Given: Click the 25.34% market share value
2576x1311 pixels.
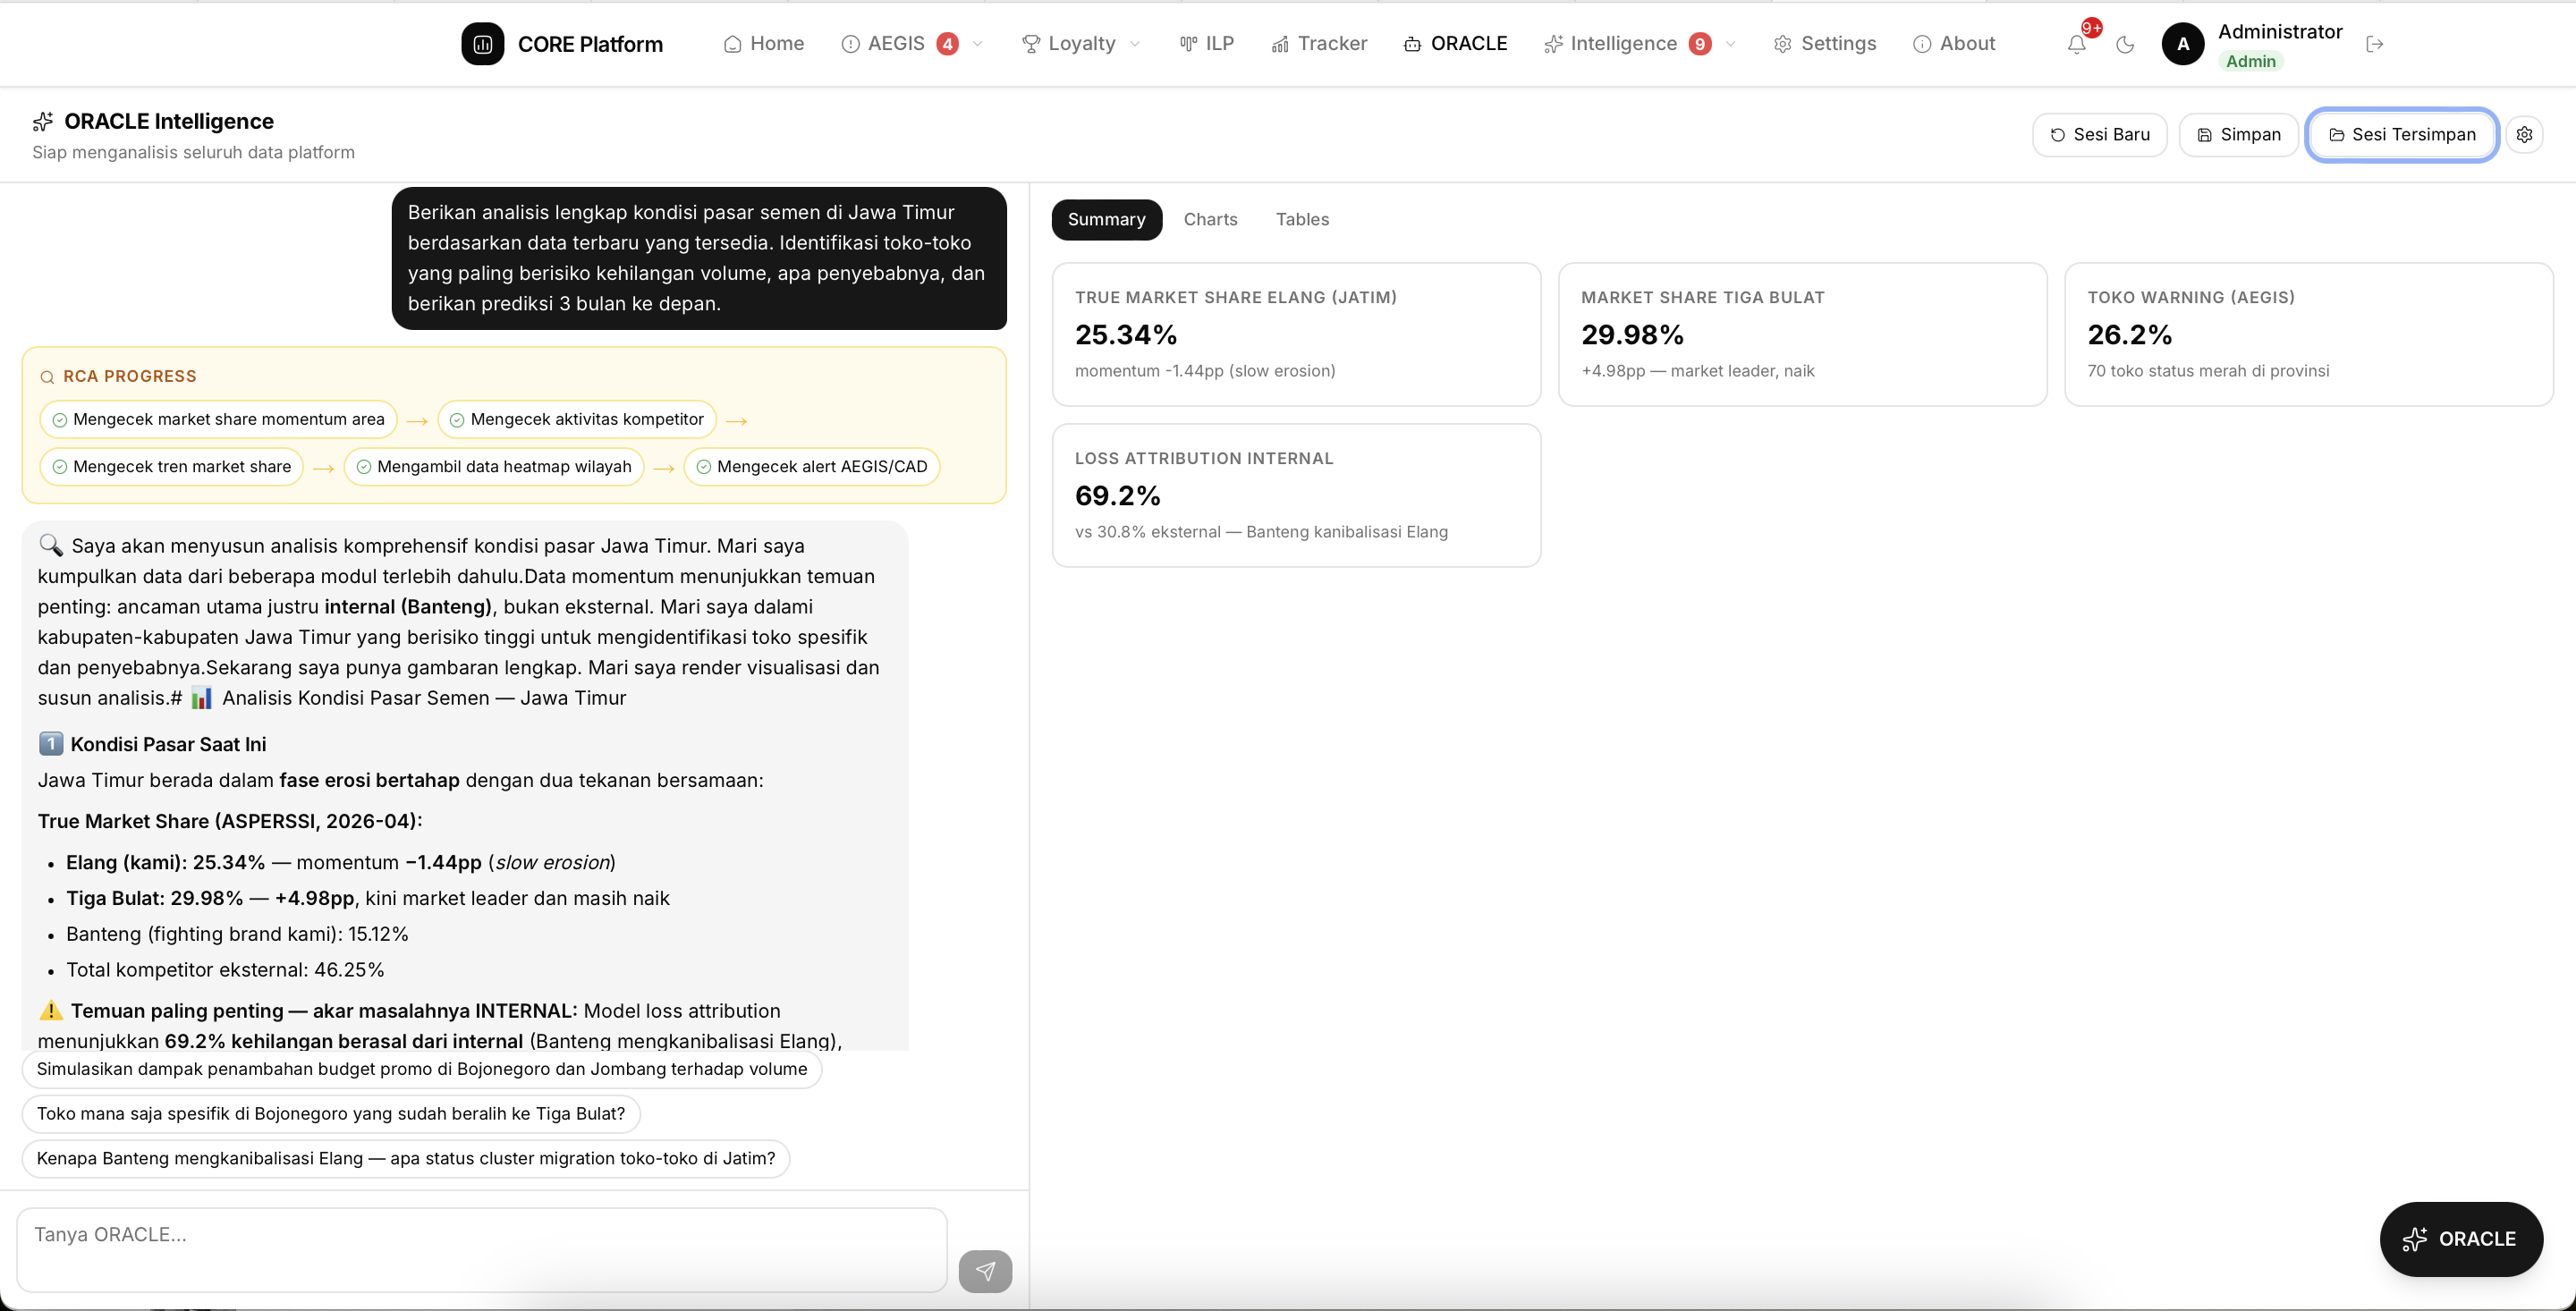Looking at the screenshot, I should 1126,335.
